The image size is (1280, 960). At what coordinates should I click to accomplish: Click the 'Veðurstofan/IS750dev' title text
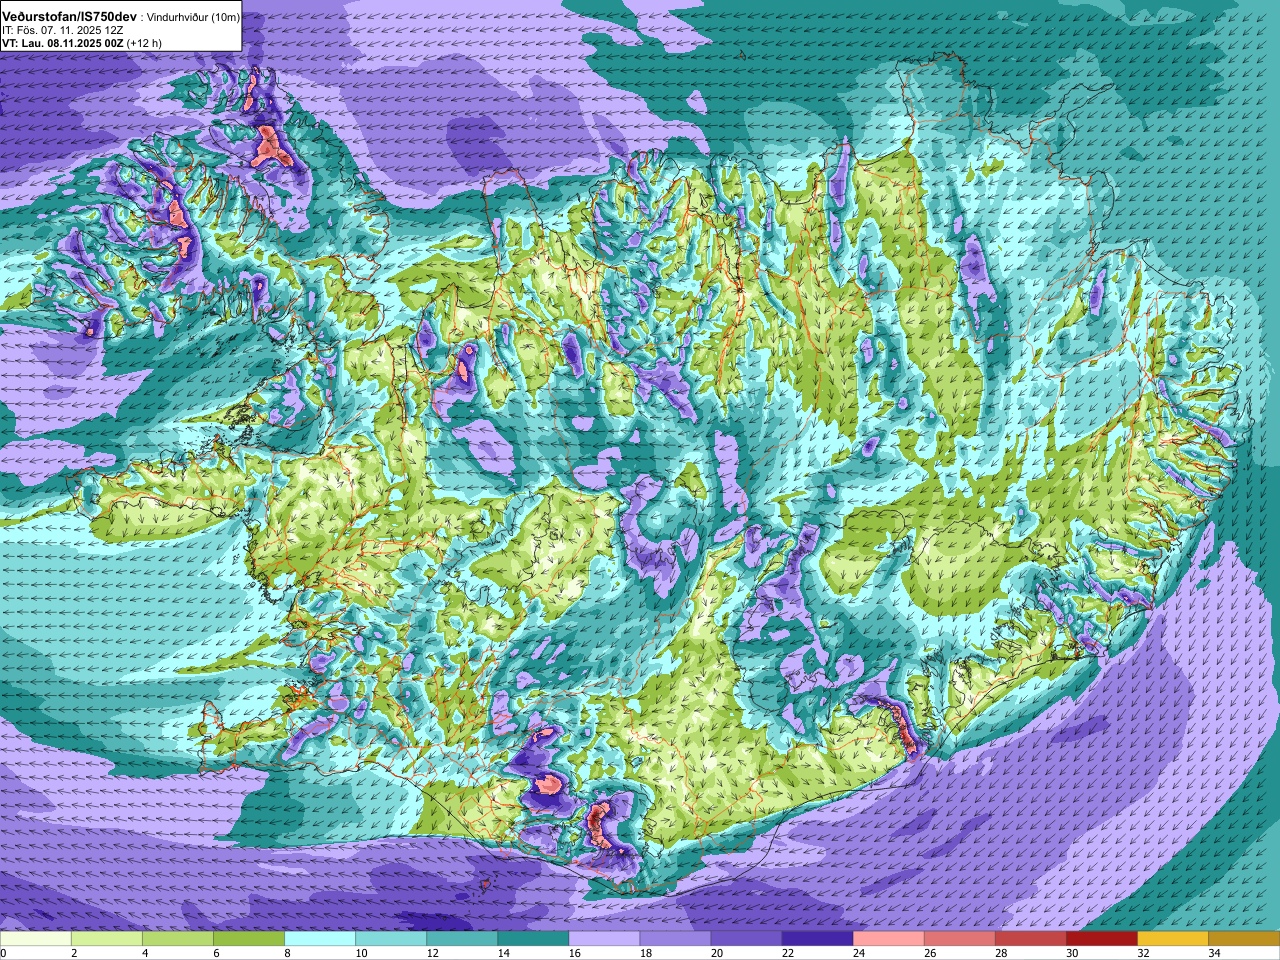tap(70, 17)
